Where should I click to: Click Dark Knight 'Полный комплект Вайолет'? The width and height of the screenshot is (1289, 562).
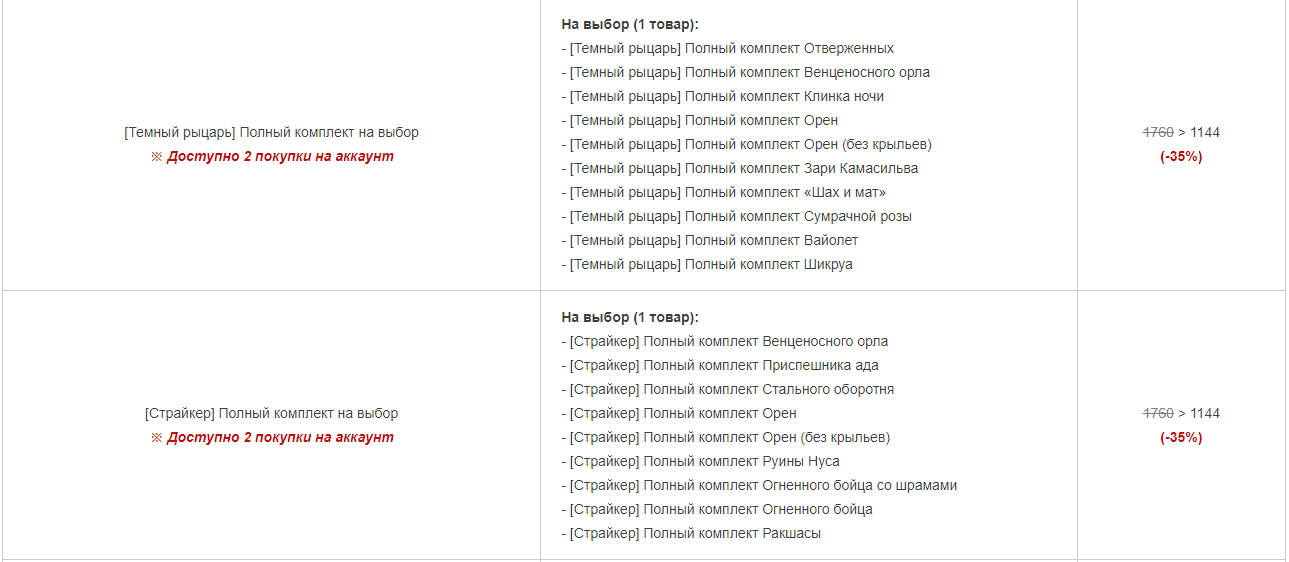pyautogui.click(x=709, y=240)
